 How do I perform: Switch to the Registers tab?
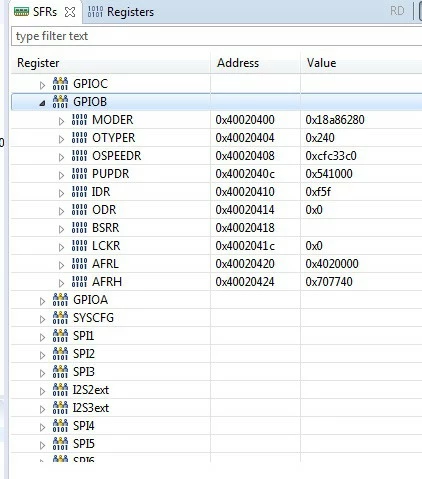pos(121,12)
